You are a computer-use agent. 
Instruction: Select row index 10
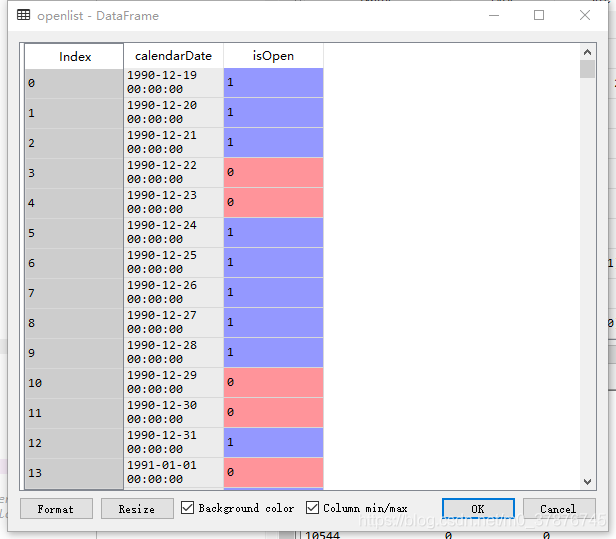click(74, 383)
